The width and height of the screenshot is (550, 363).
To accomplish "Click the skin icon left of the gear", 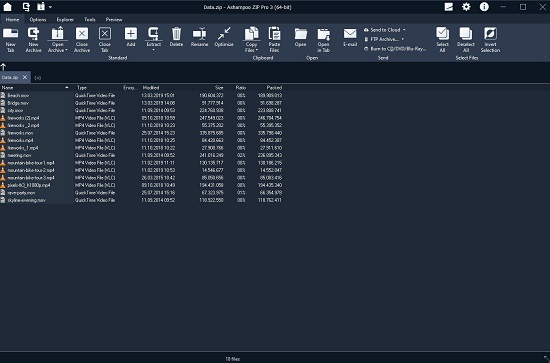I will [x=449, y=7].
